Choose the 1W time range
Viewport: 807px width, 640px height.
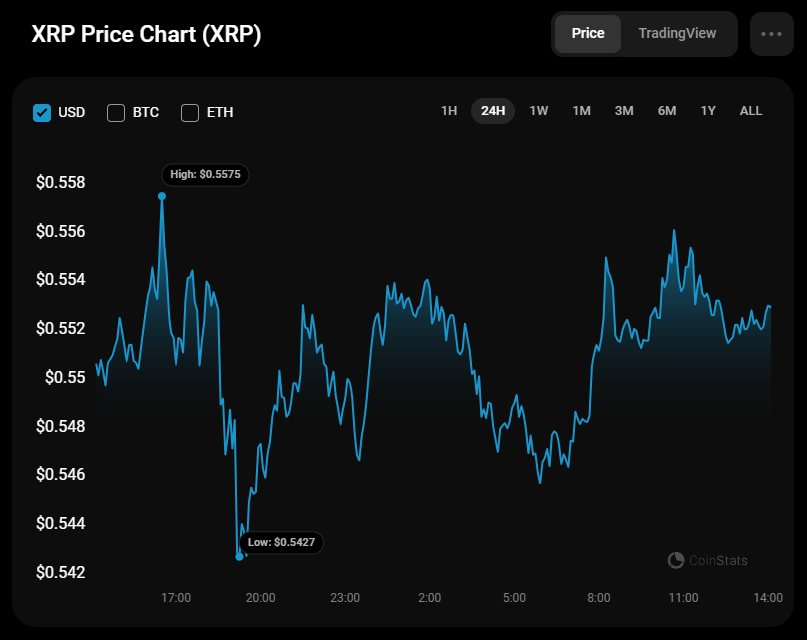click(539, 111)
